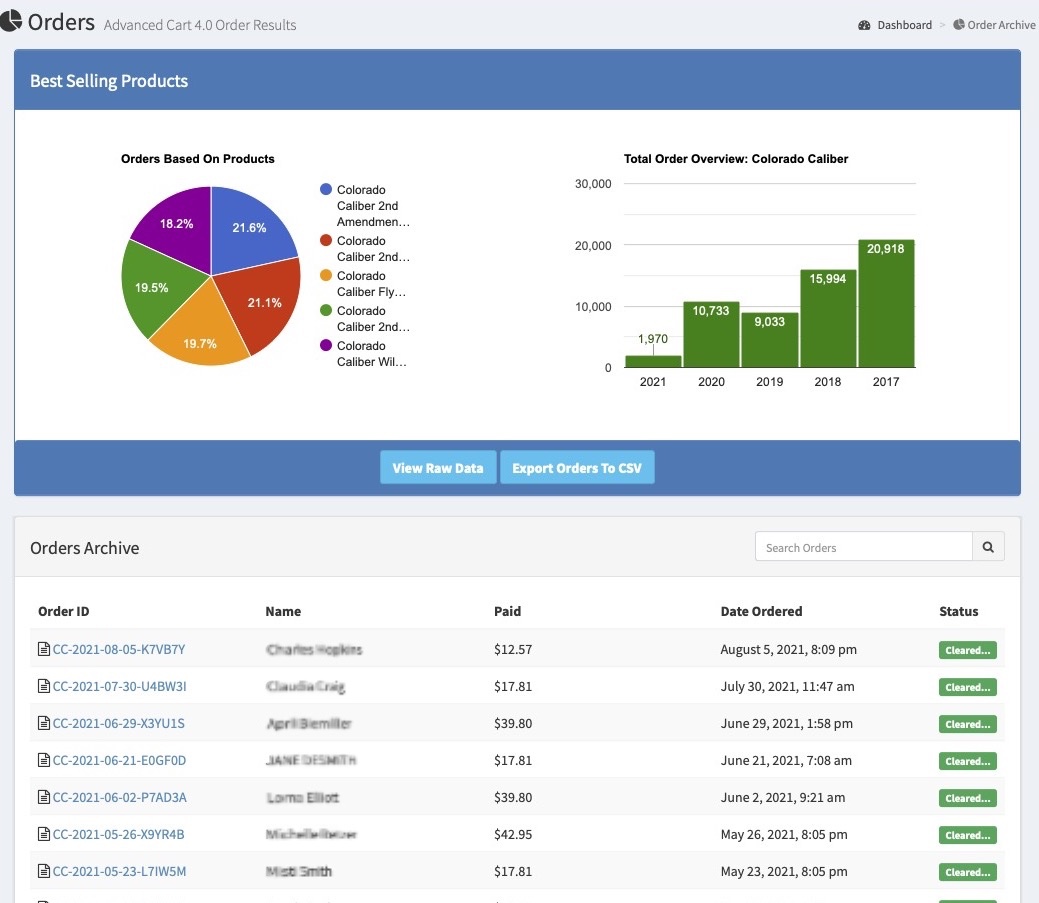
Task: Focus the Search Orders input field
Action: click(864, 547)
